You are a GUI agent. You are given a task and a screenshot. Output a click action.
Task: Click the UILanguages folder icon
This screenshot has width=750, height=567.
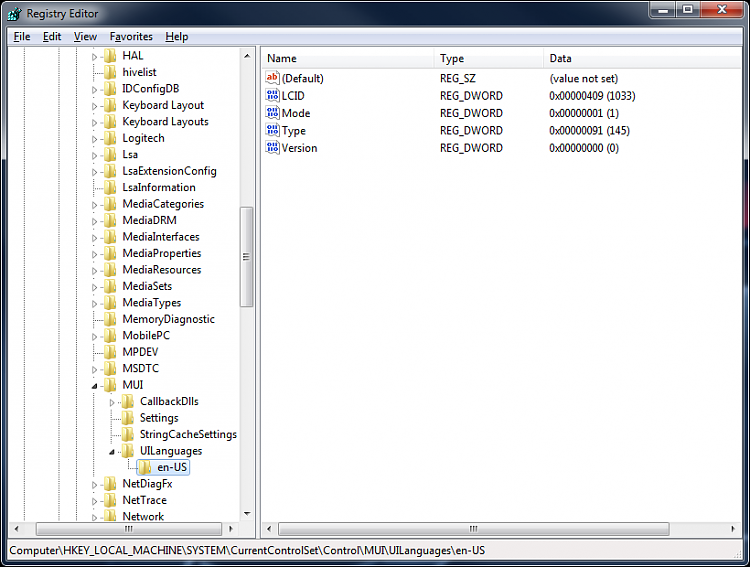point(128,451)
